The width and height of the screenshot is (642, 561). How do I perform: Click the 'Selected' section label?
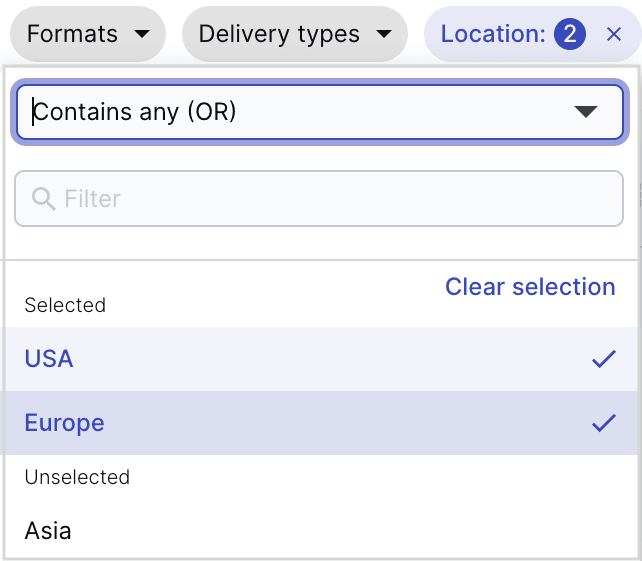[65, 305]
